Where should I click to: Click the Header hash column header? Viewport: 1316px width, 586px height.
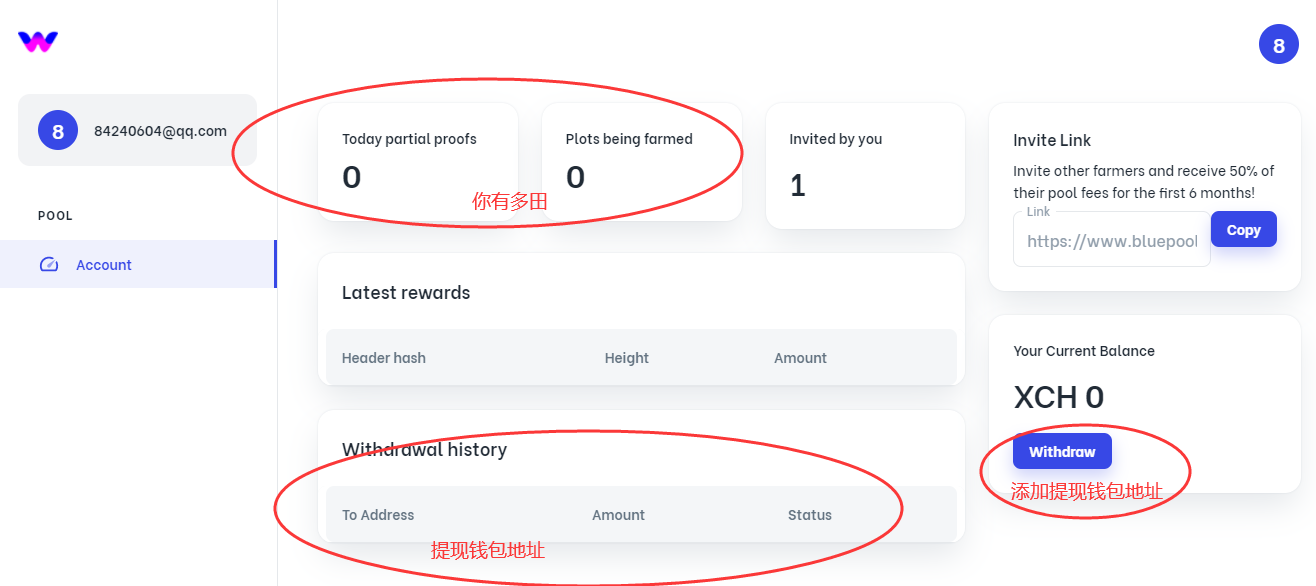384,358
